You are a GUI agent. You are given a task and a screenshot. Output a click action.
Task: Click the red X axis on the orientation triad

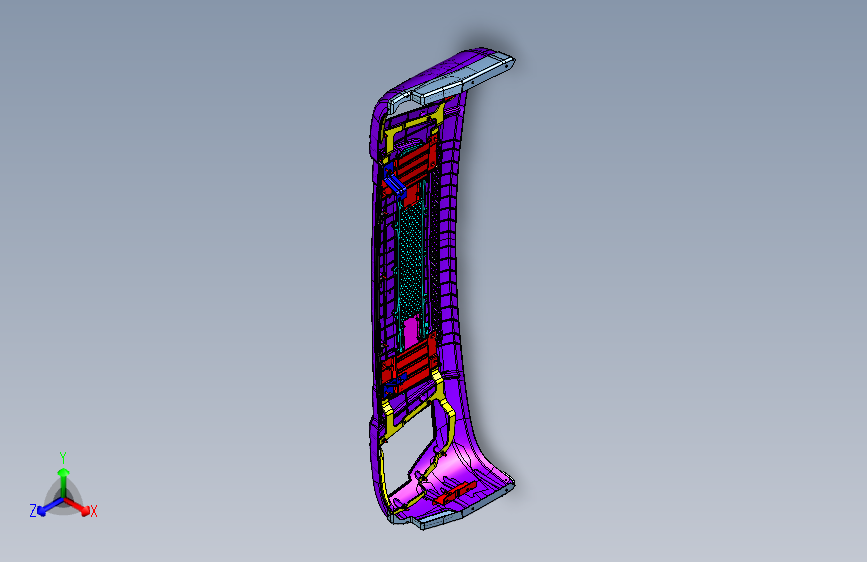(x=80, y=508)
